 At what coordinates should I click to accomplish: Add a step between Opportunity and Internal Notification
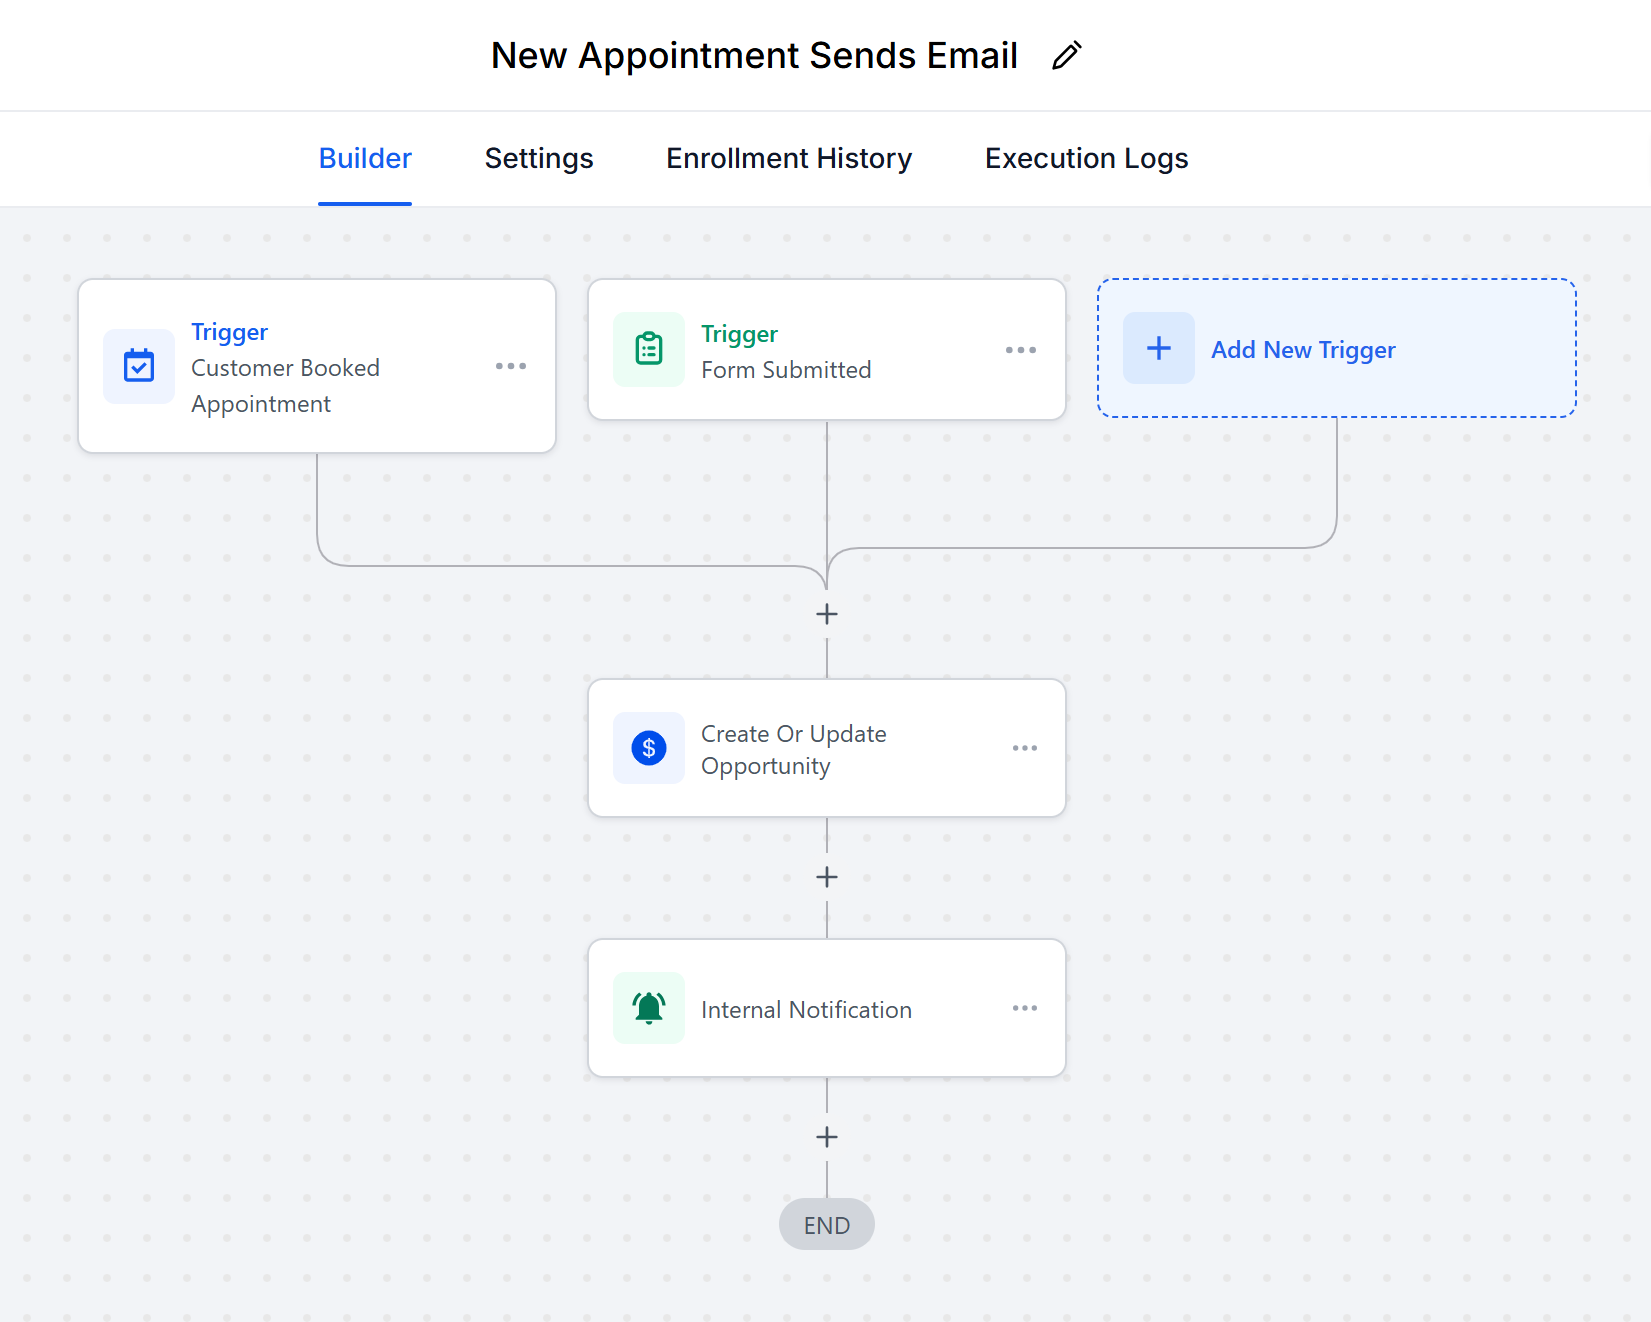click(827, 877)
